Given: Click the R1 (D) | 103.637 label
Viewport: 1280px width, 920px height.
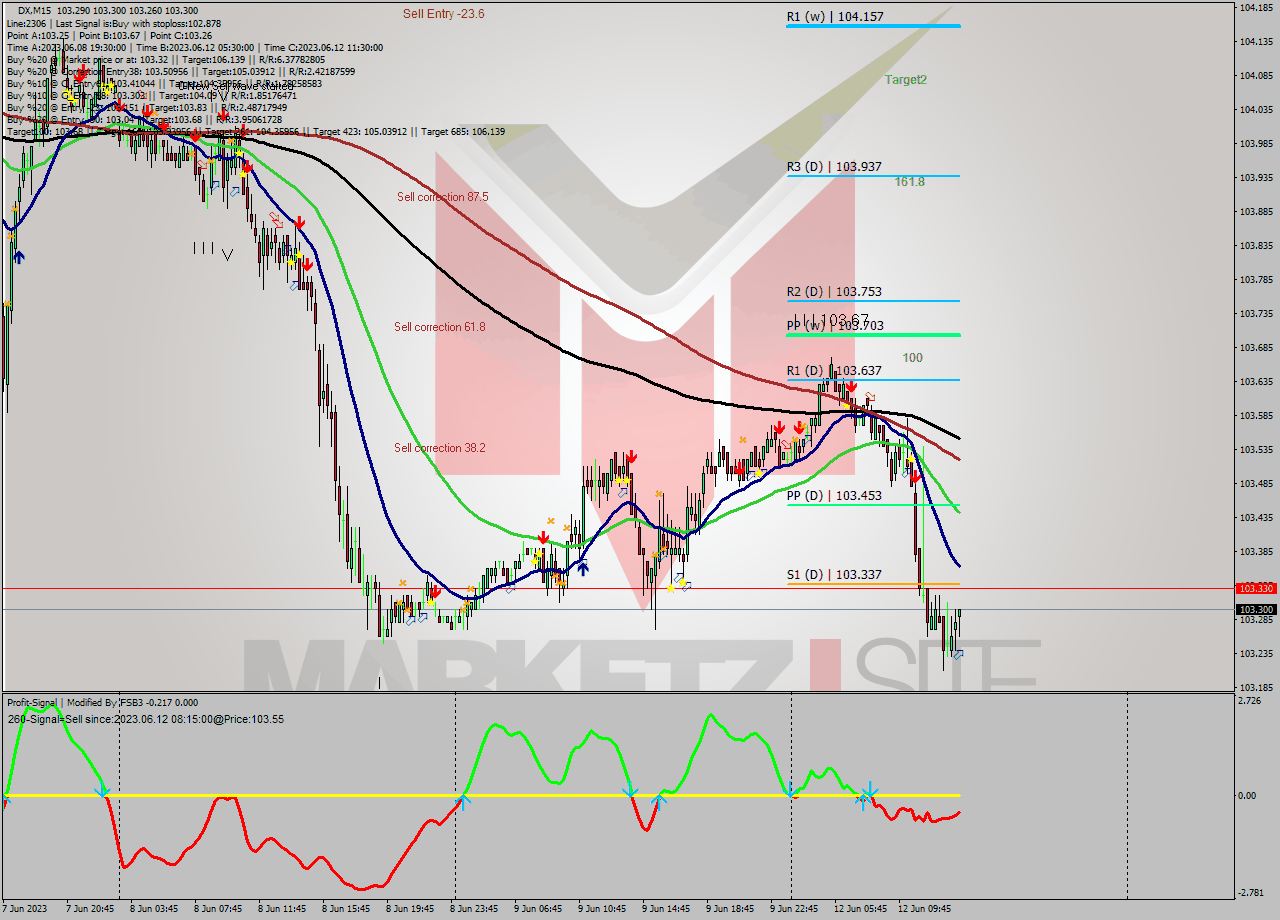Looking at the screenshot, I should point(835,371).
